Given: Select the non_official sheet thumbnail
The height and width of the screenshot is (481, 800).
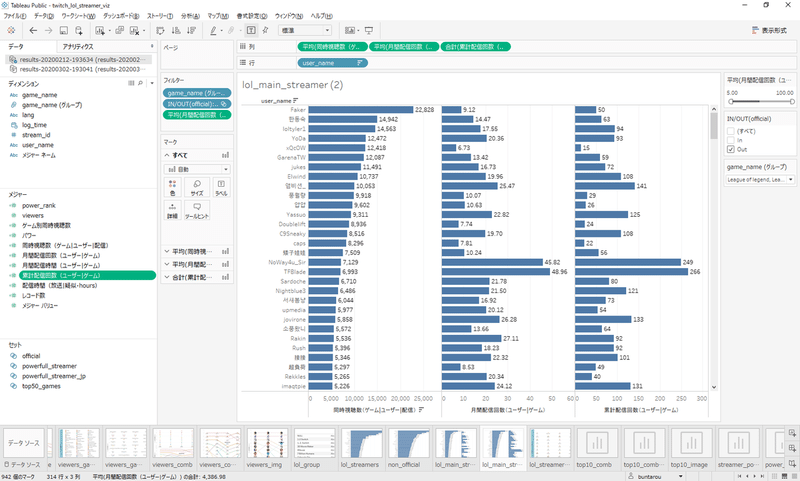Looking at the screenshot, I should pyautogui.click(x=408, y=443).
